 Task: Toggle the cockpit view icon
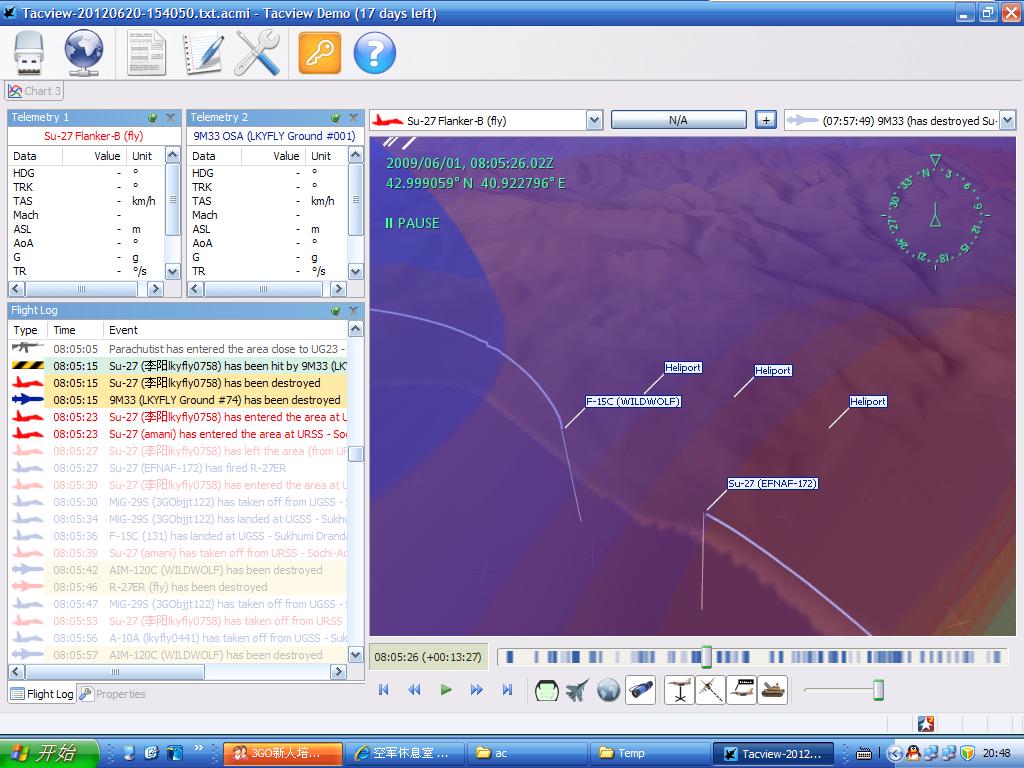547,690
